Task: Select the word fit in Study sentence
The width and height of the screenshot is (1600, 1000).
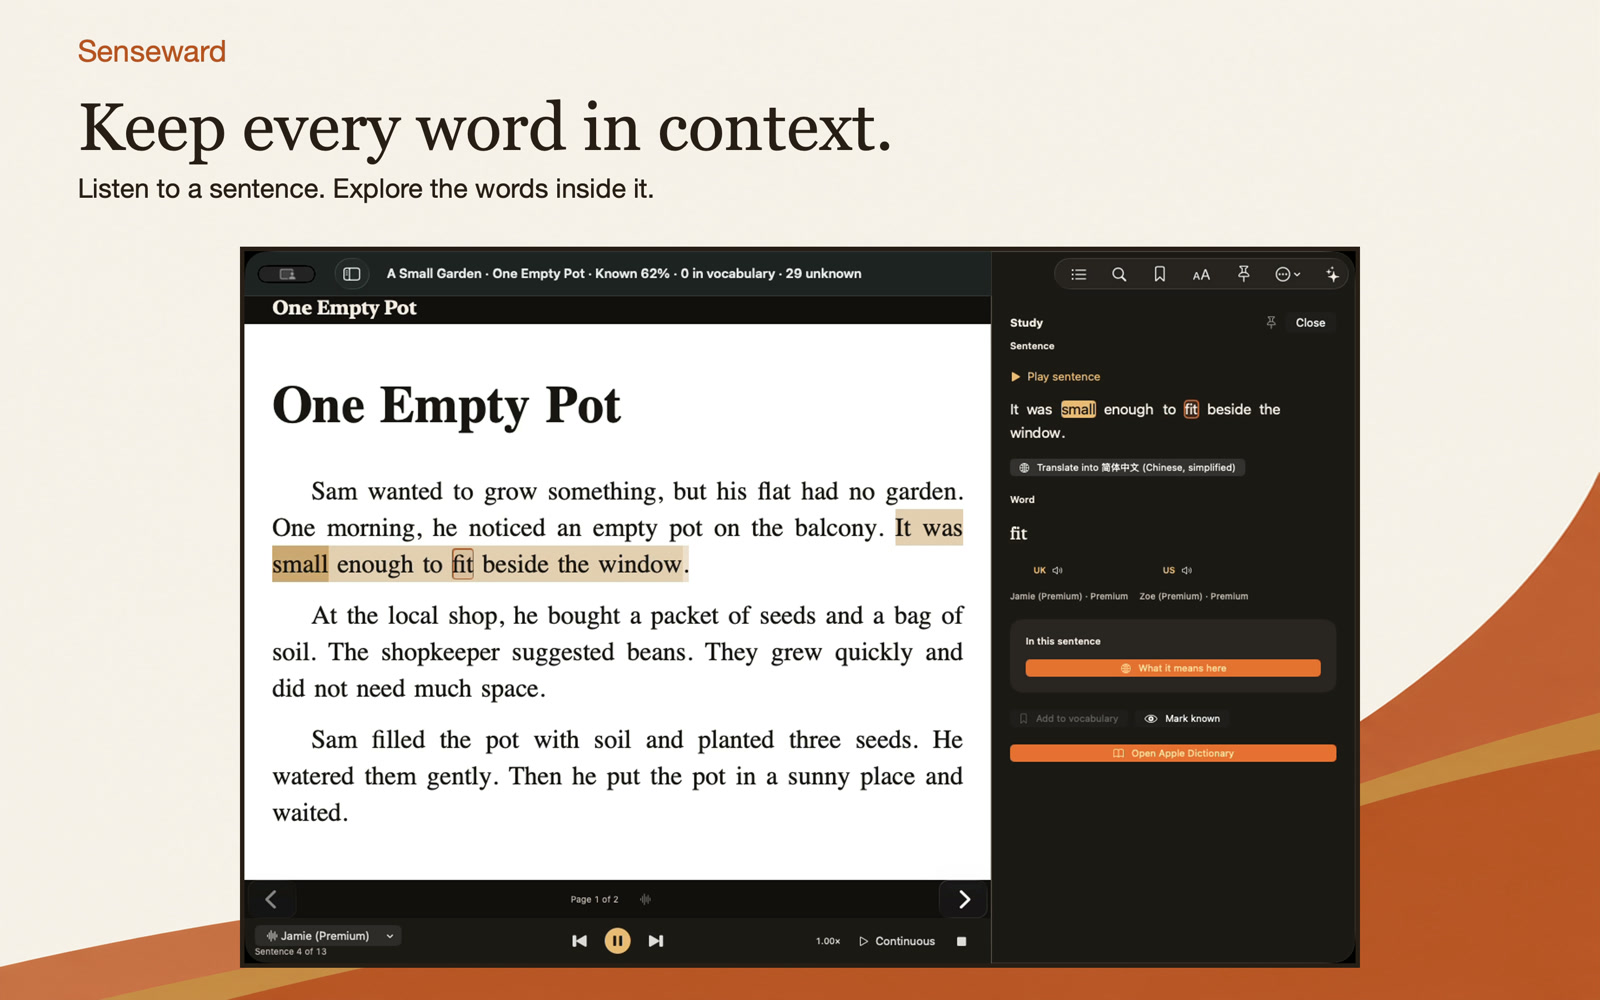Action: (x=1191, y=409)
